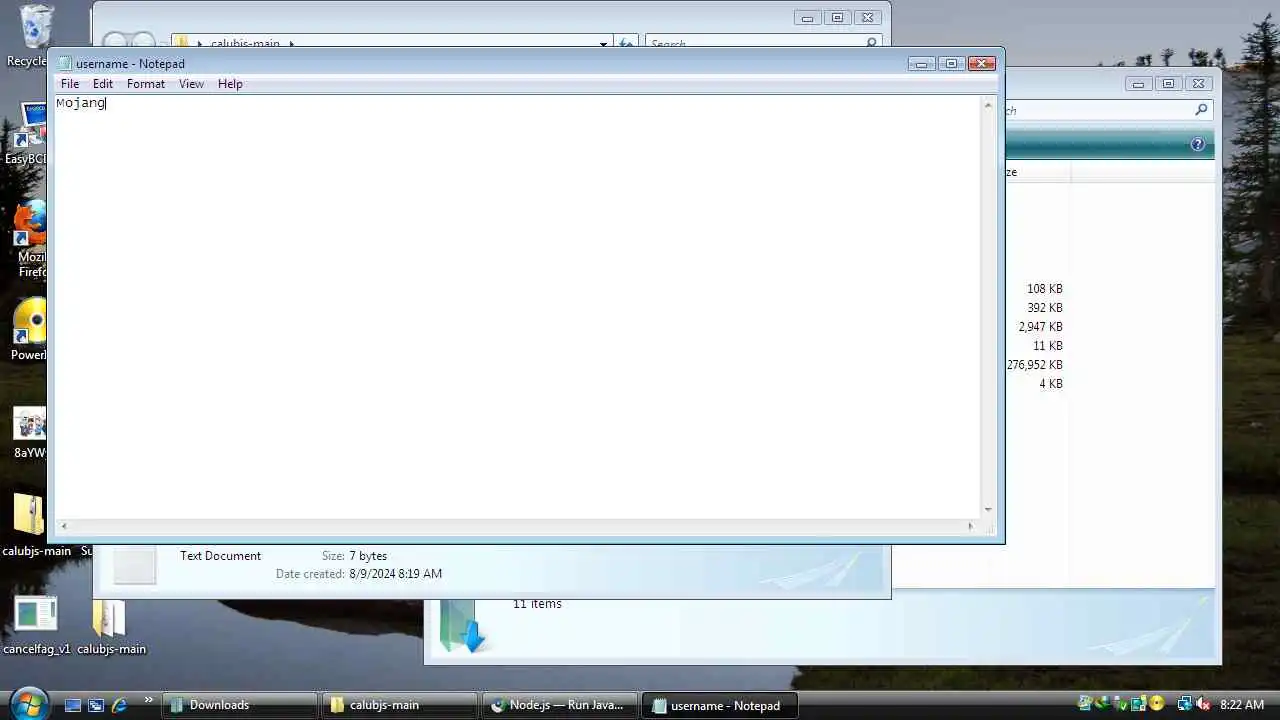Click Switch between windows quick launch icon
Viewport: 1280px width, 720px height.
(96, 705)
